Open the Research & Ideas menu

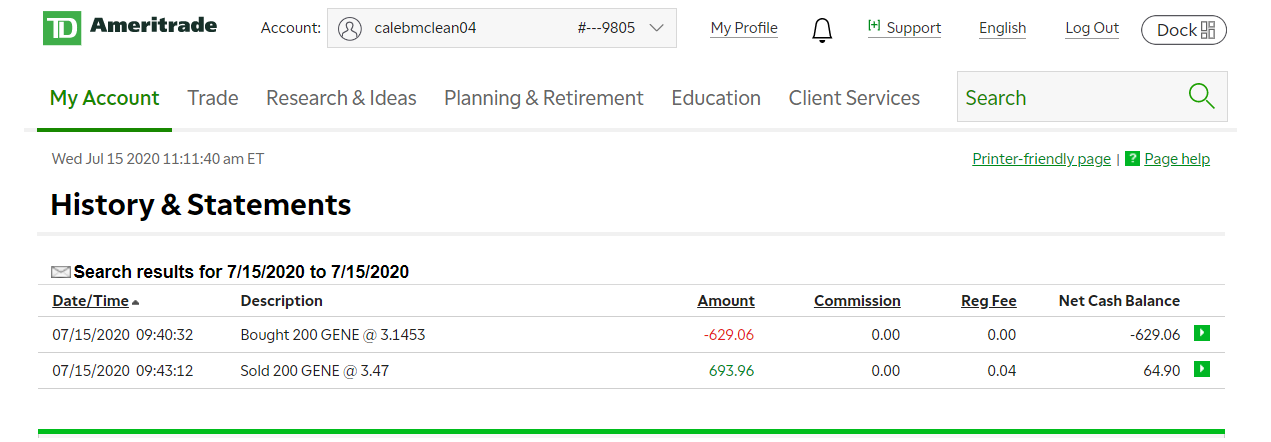pyautogui.click(x=341, y=98)
